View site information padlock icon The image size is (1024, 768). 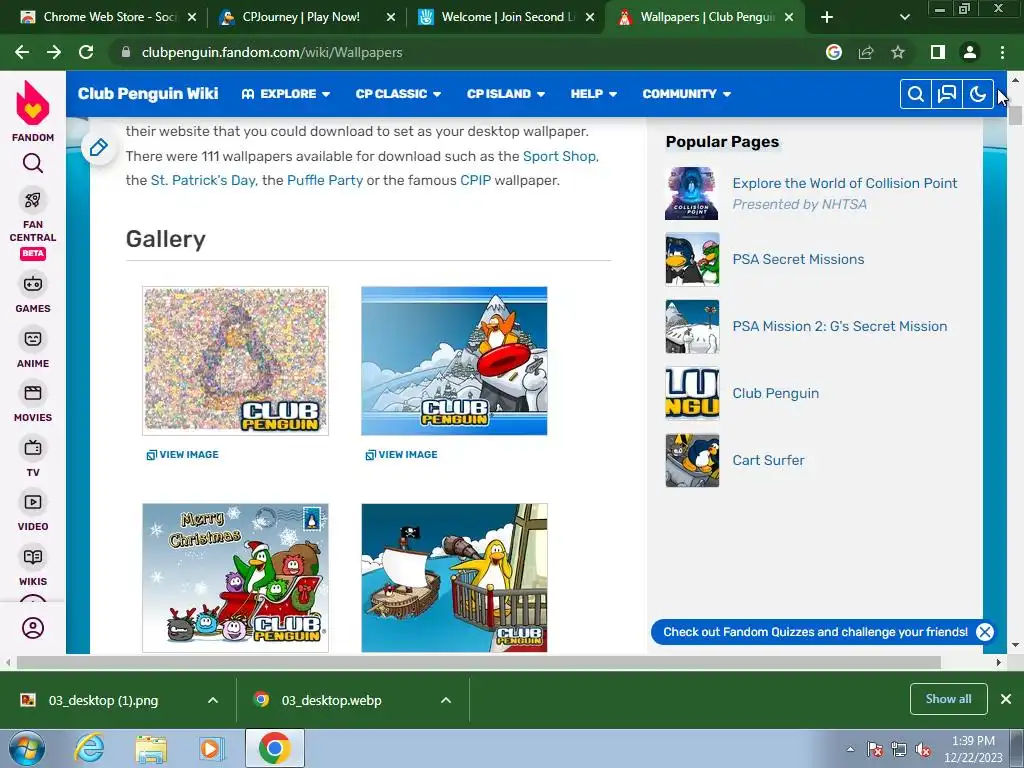126,52
